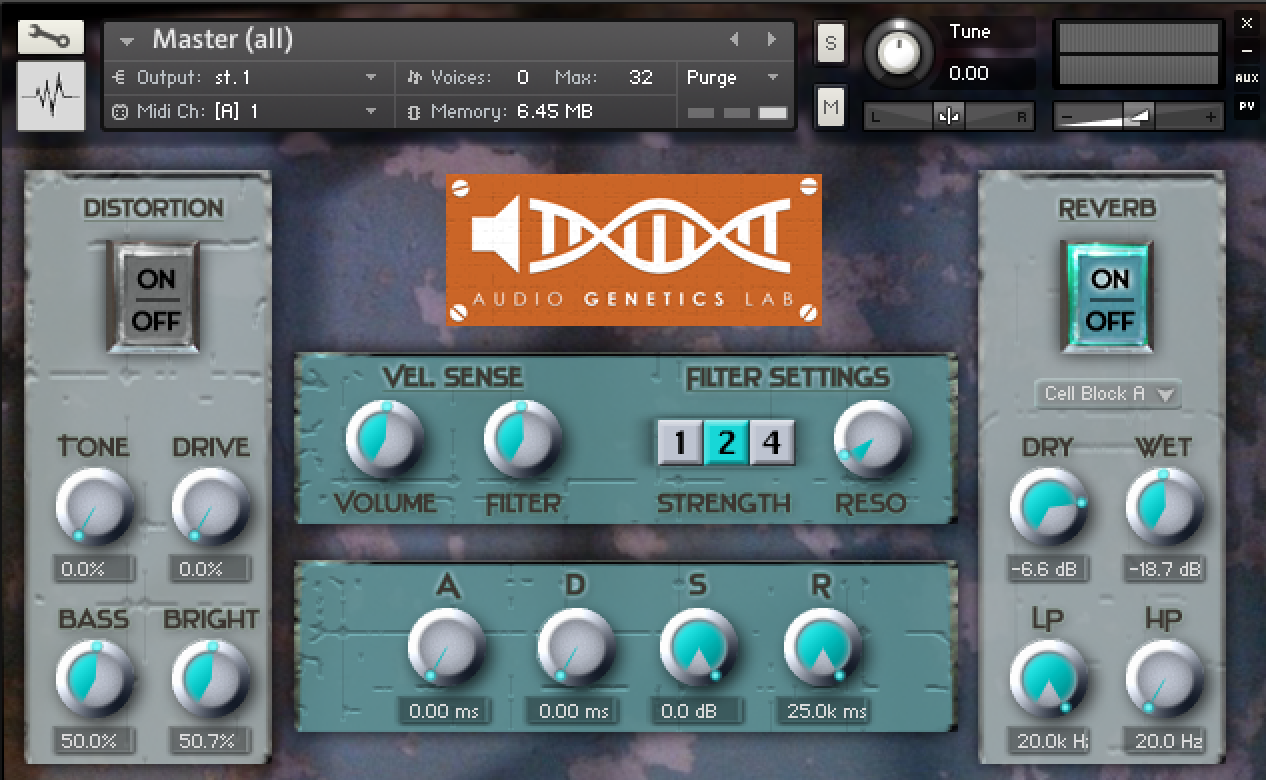Click the volume minus button
This screenshot has width=1266, height=780.
1066,117
